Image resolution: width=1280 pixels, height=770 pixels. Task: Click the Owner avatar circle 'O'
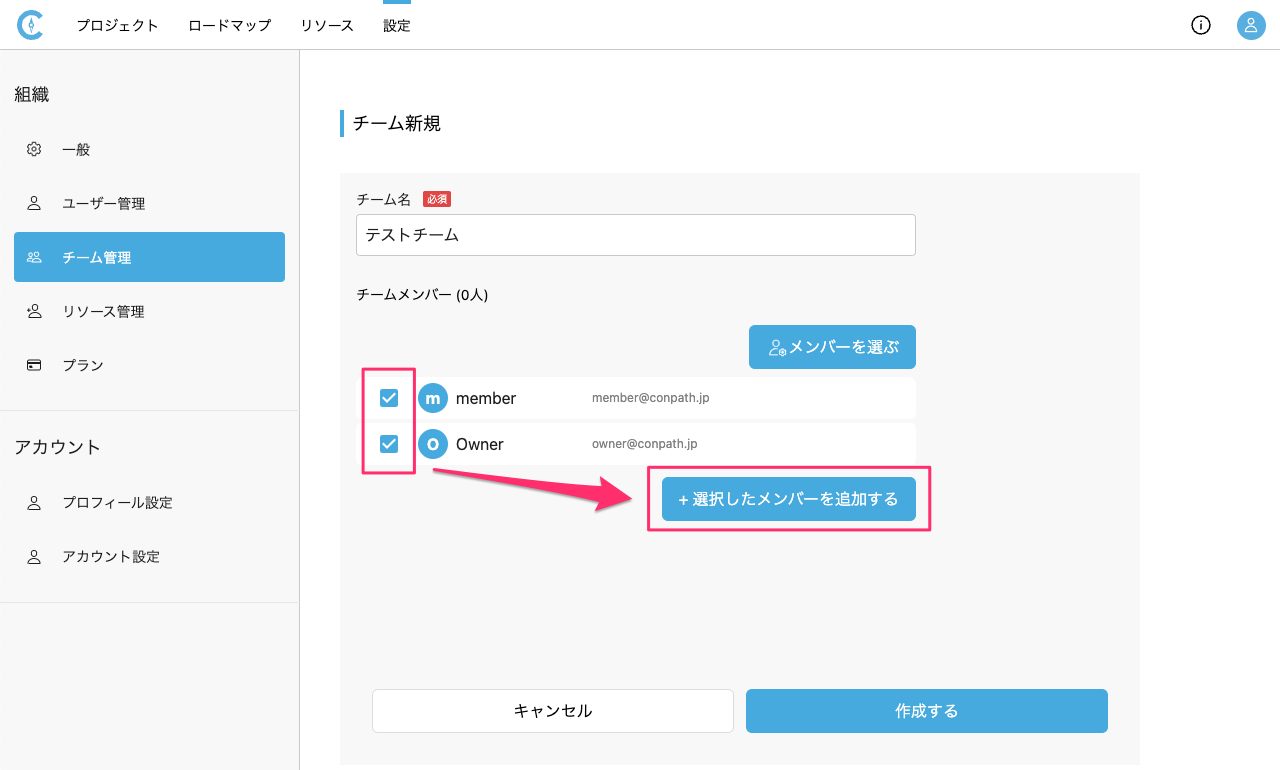point(433,444)
